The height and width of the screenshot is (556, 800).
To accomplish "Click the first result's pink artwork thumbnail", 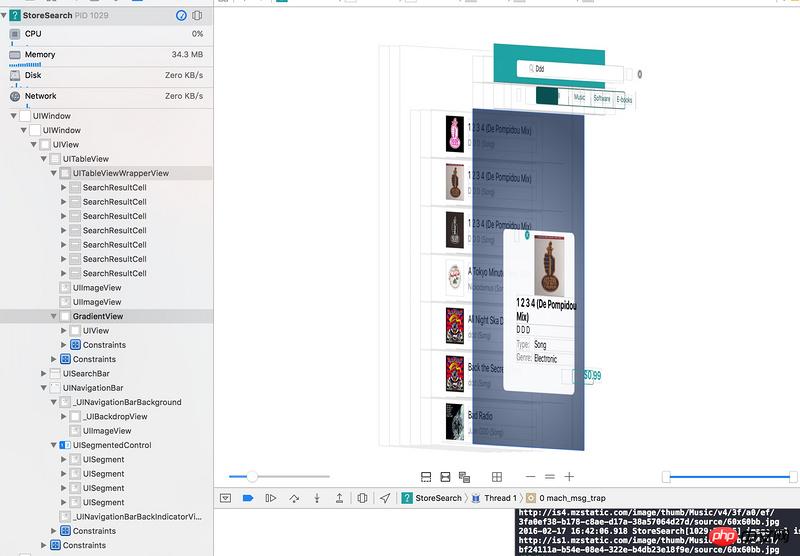I will [455, 134].
